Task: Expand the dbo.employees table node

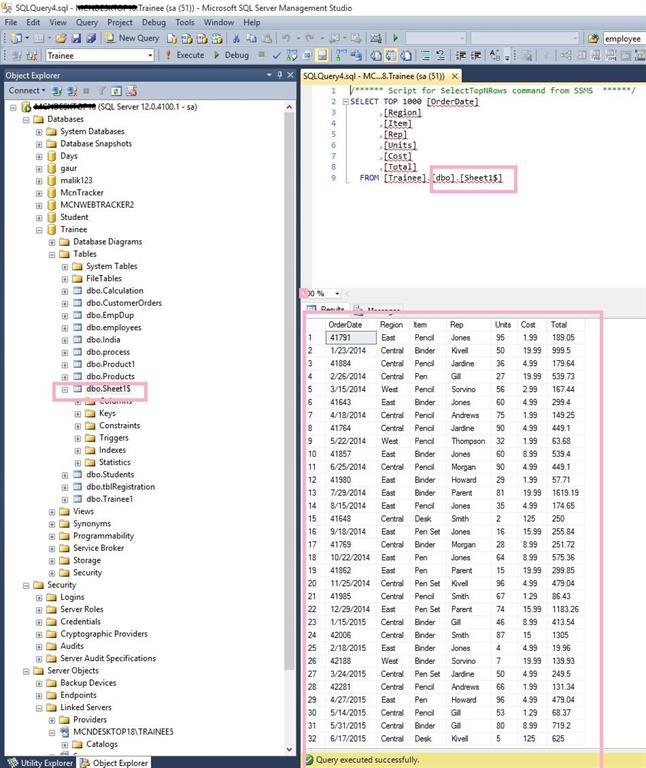Action: (65, 328)
